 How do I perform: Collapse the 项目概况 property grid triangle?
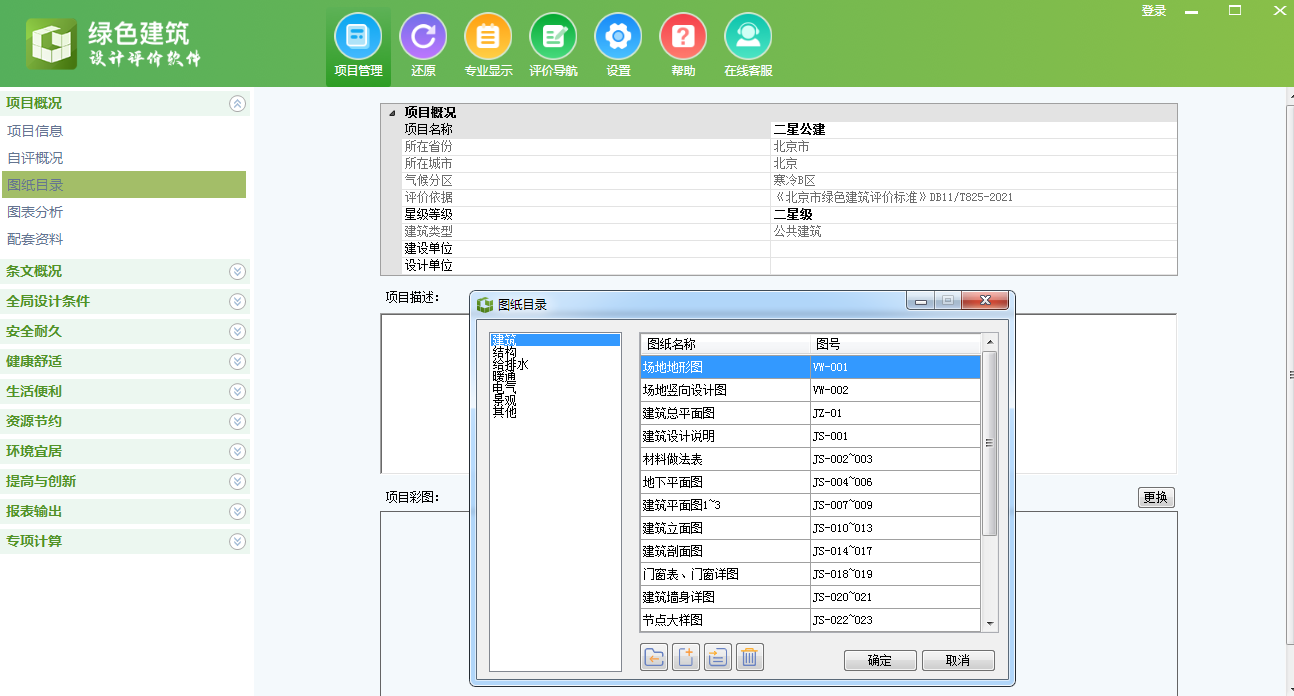(x=392, y=113)
